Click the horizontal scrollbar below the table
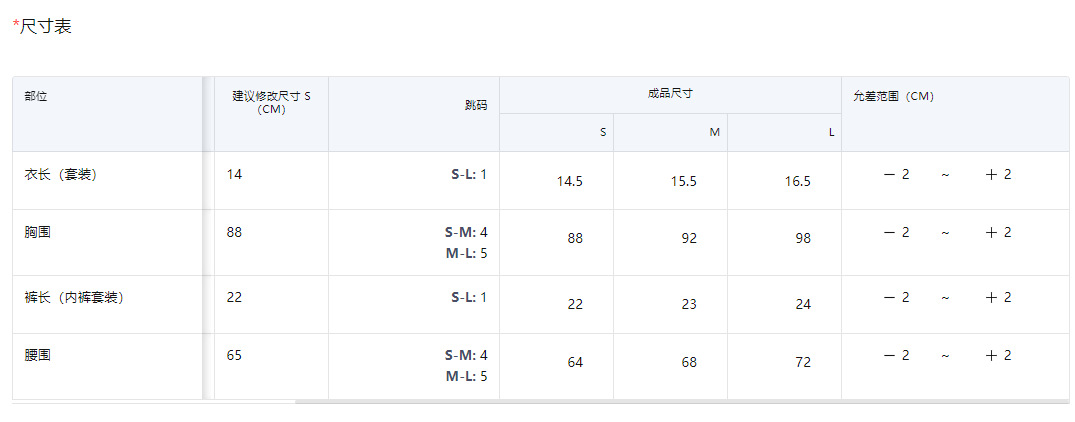 [680, 401]
